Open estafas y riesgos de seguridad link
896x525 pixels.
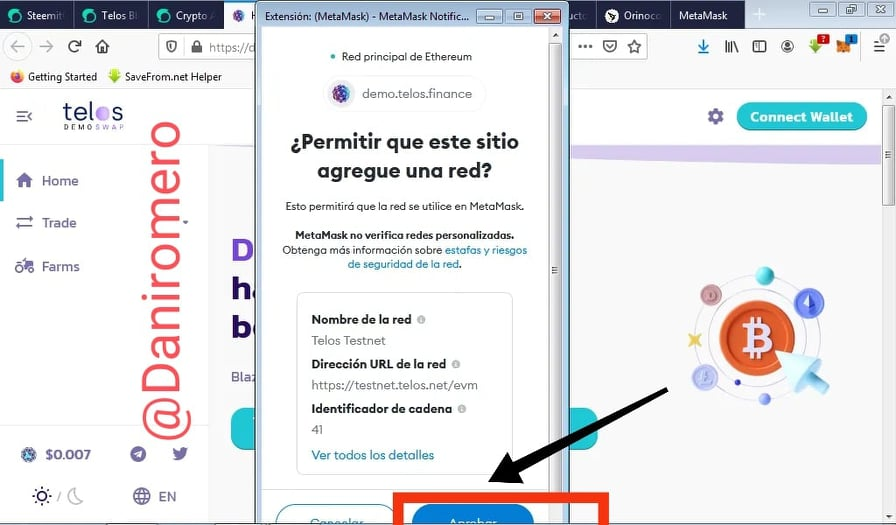pos(437,257)
